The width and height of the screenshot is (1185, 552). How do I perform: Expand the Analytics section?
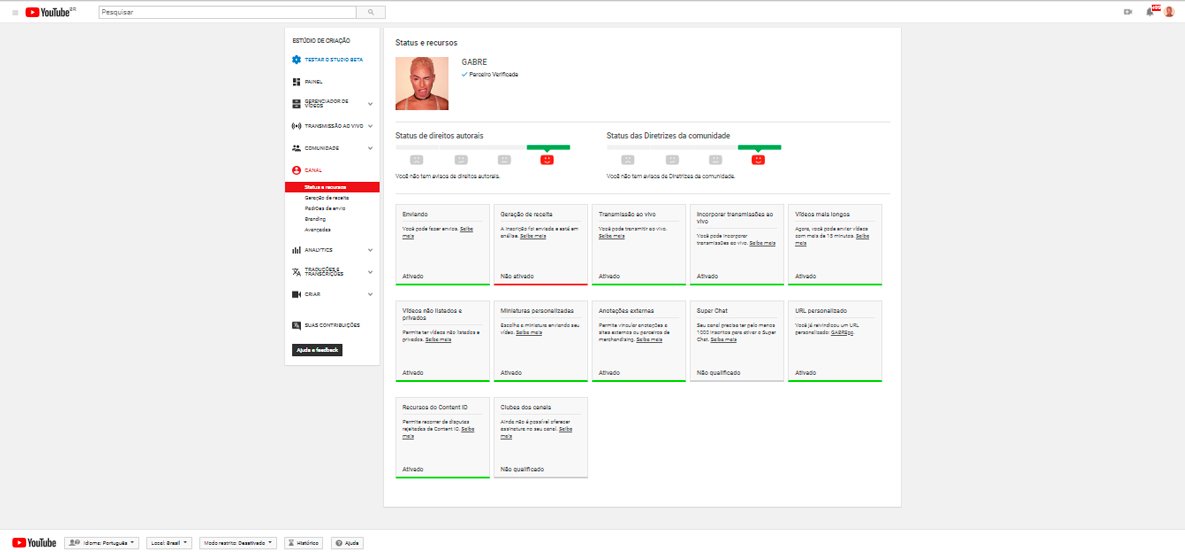[370, 250]
